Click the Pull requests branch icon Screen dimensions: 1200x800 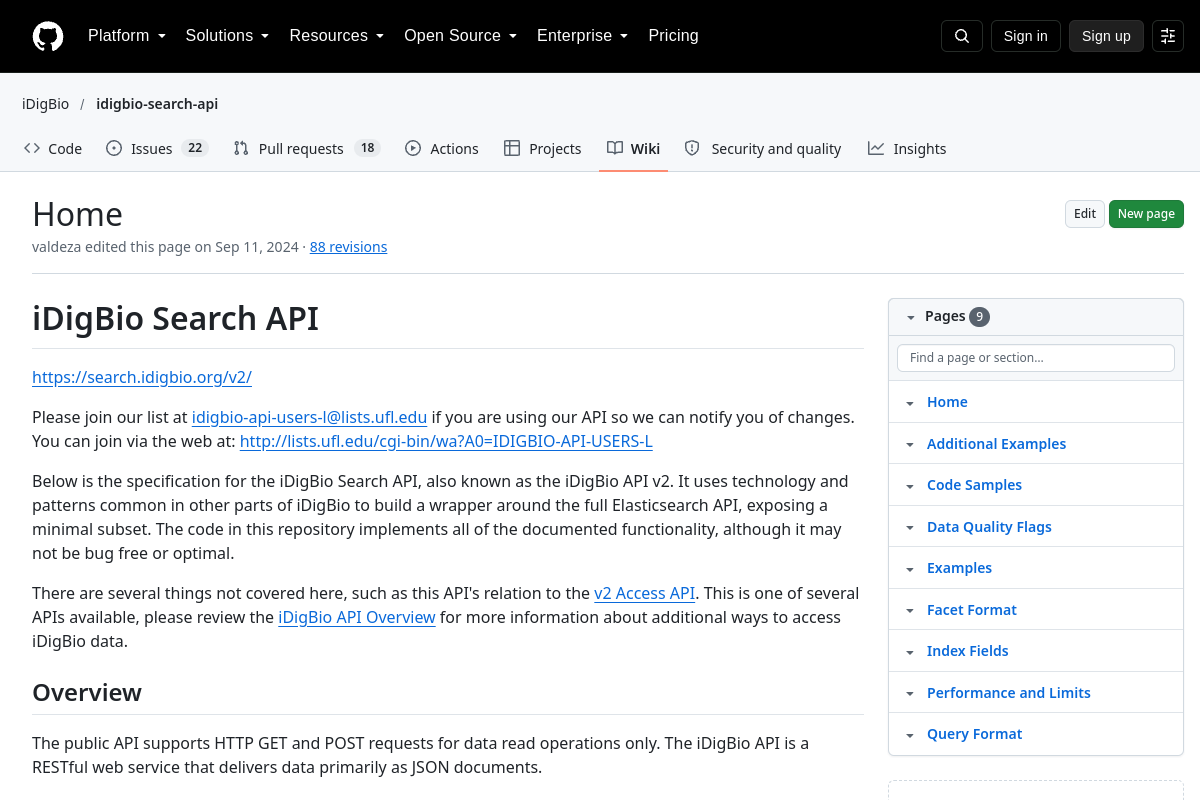[241, 148]
